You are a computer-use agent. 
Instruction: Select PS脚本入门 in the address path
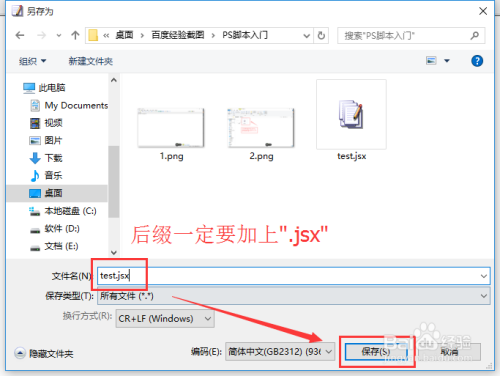tap(245, 35)
